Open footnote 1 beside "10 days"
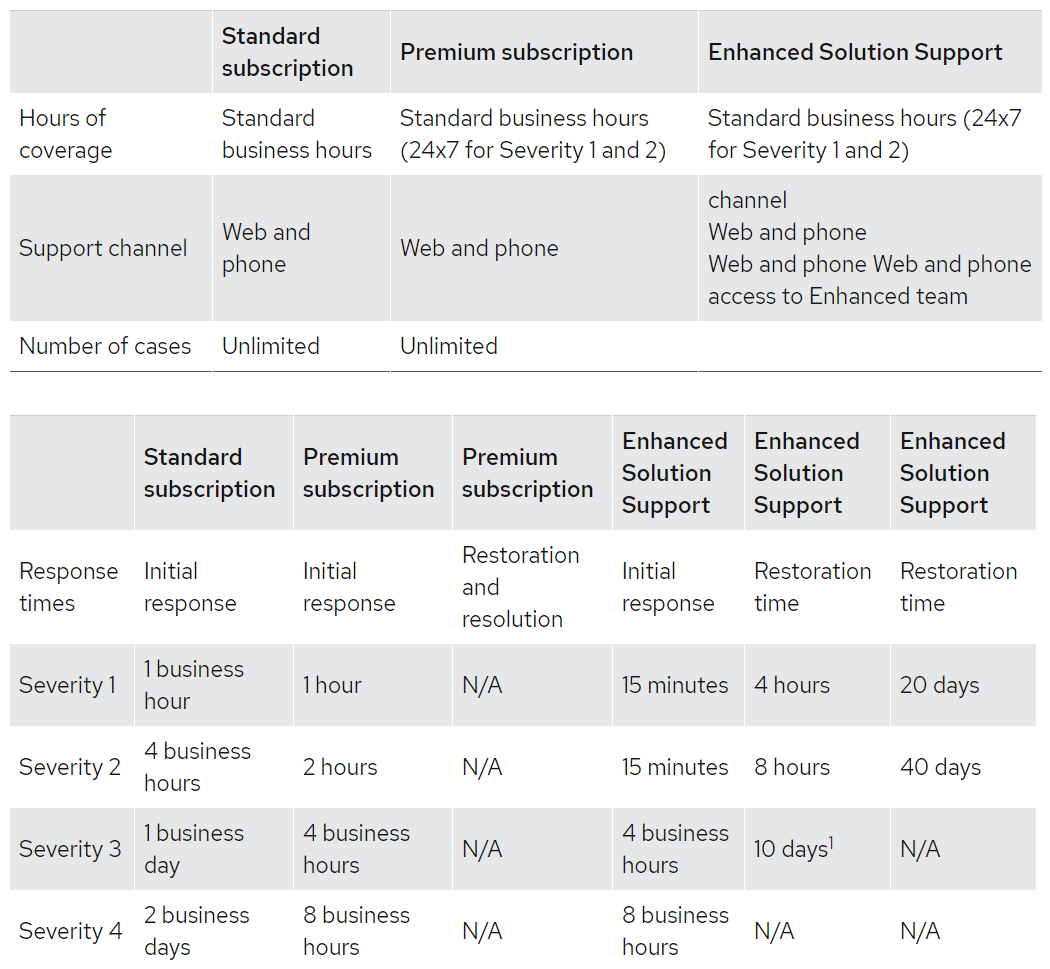Image resolution: width=1050 pixels, height=969 pixels. [x=831, y=842]
